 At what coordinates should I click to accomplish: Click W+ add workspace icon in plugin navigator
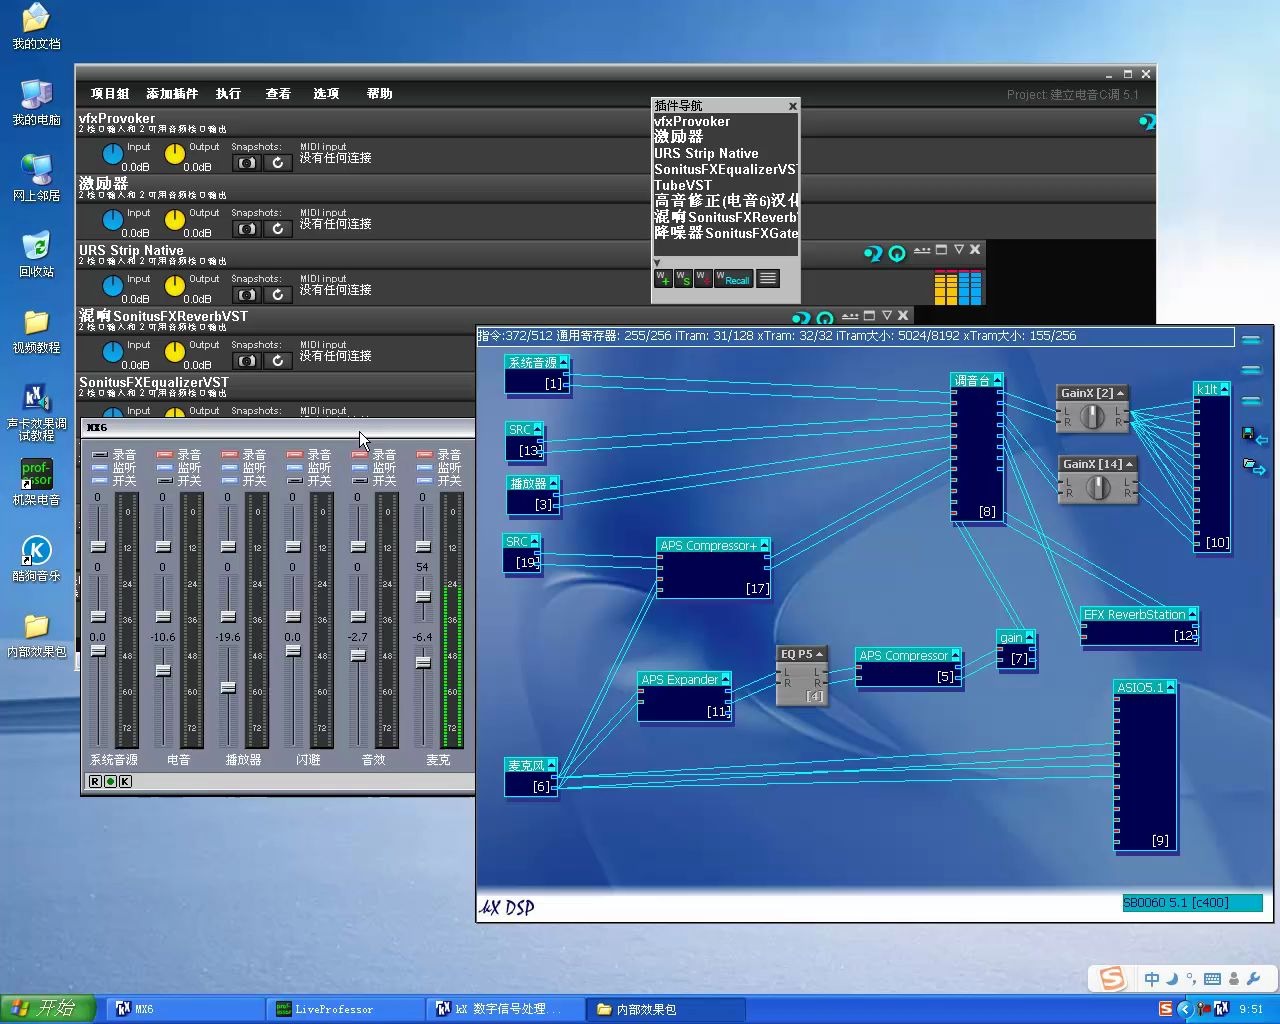(663, 278)
